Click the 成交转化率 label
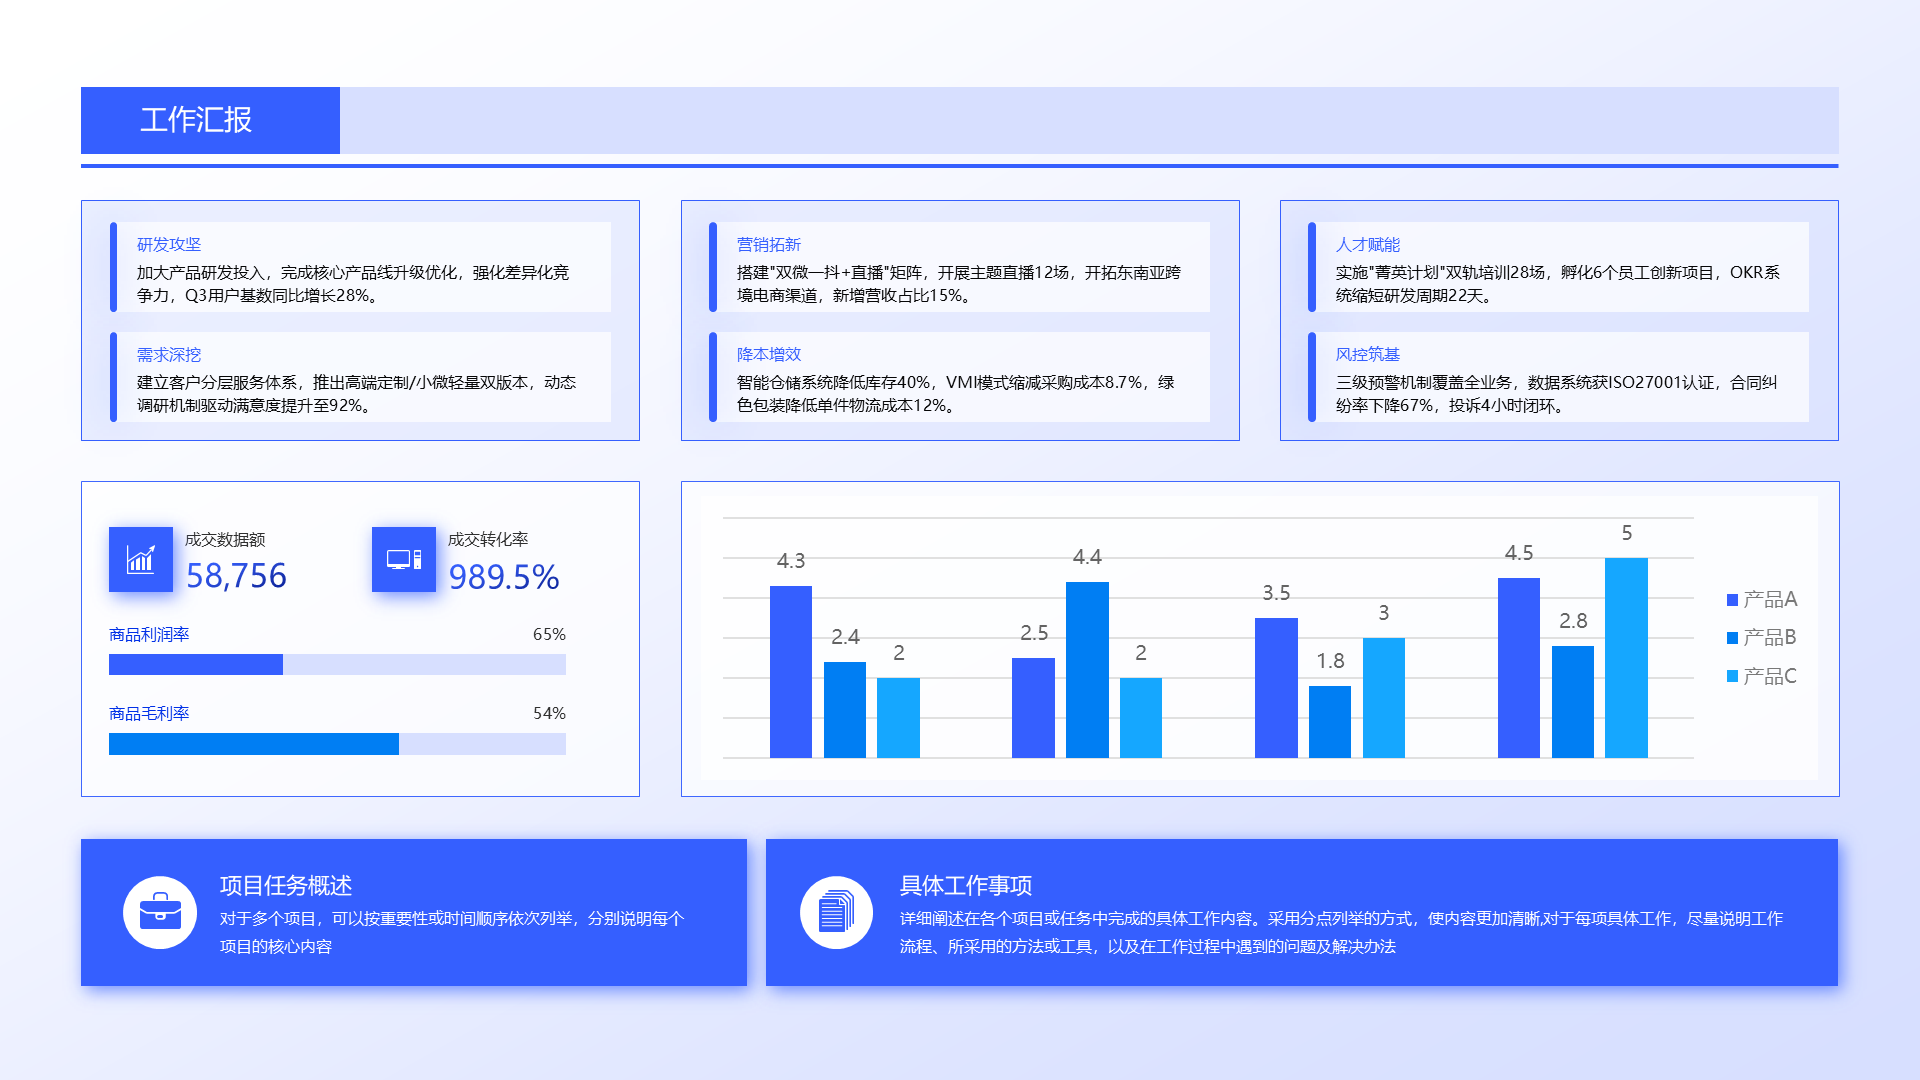Viewport: 1920px width, 1080px height. click(488, 540)
